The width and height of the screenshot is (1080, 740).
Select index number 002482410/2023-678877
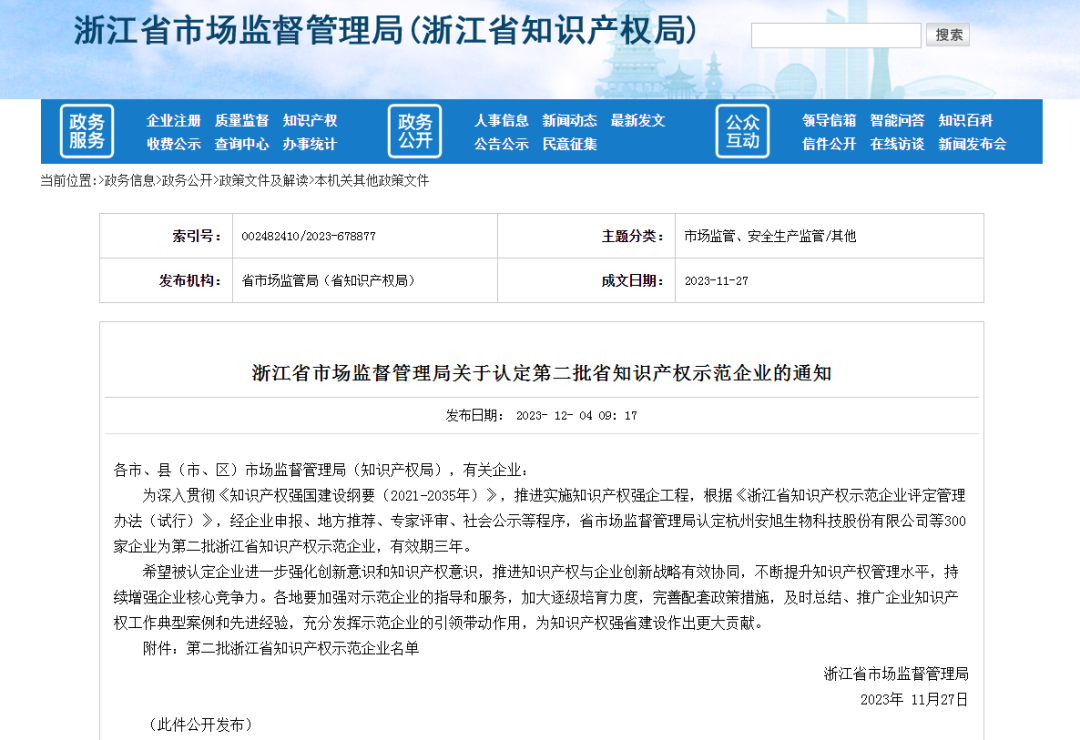click(309, 236)
